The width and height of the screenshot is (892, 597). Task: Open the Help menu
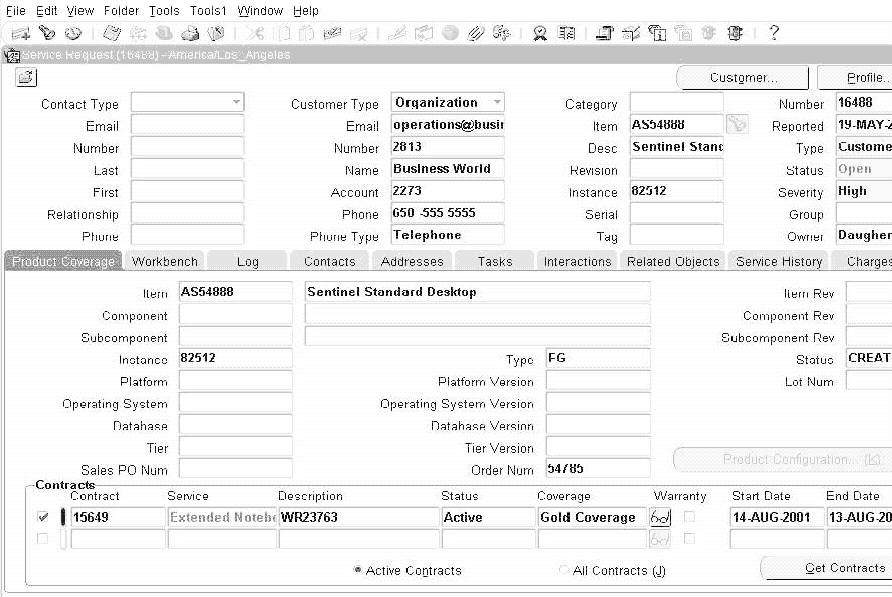coord(306,10)
